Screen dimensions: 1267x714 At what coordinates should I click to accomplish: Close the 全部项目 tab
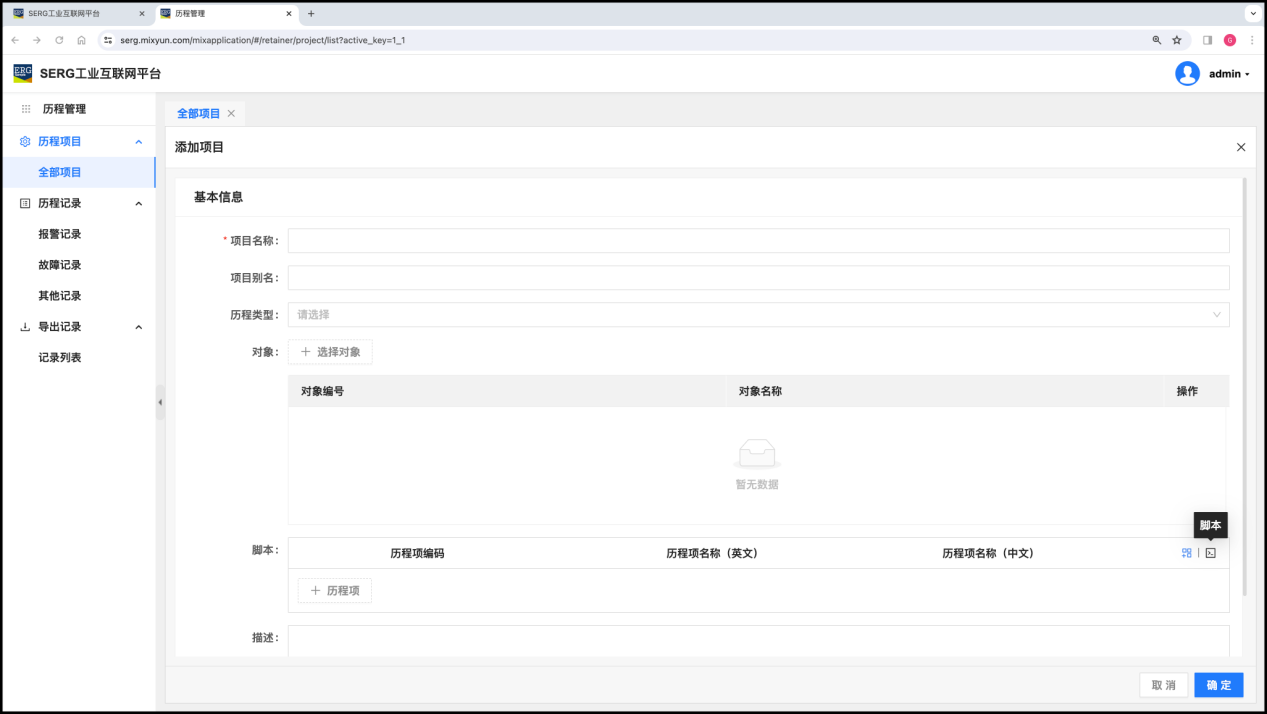tap(231, 114)
